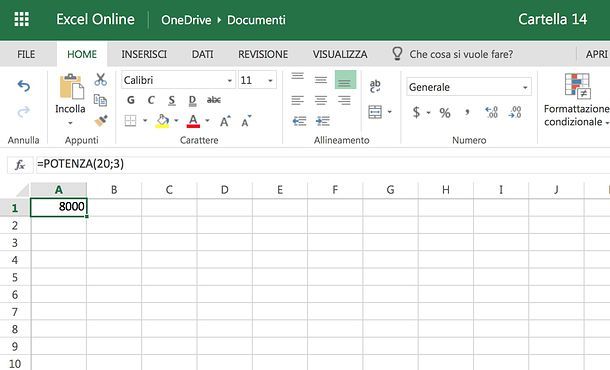The height and width of the screenshot is (370, 610).
Task: Click the OneDrive breadcrumb link
Action: [x=186, y=20]
